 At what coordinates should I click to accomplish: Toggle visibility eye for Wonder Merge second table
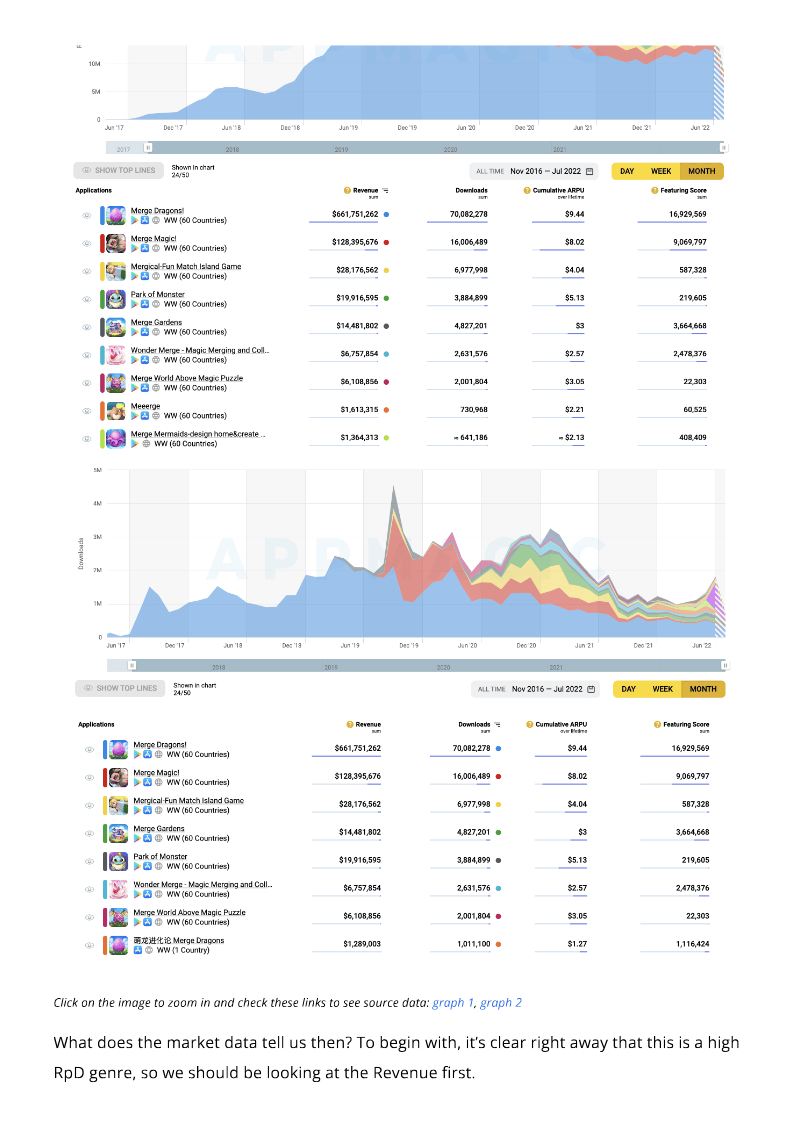pos(89,889)
